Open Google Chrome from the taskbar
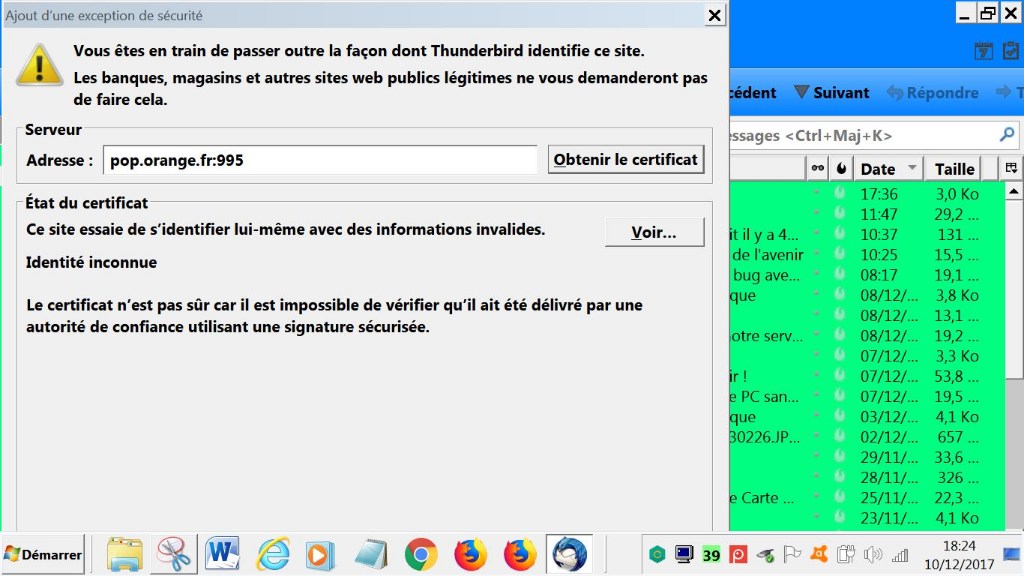The width and height of the screenshot is (1024, 576). [421, 553]
